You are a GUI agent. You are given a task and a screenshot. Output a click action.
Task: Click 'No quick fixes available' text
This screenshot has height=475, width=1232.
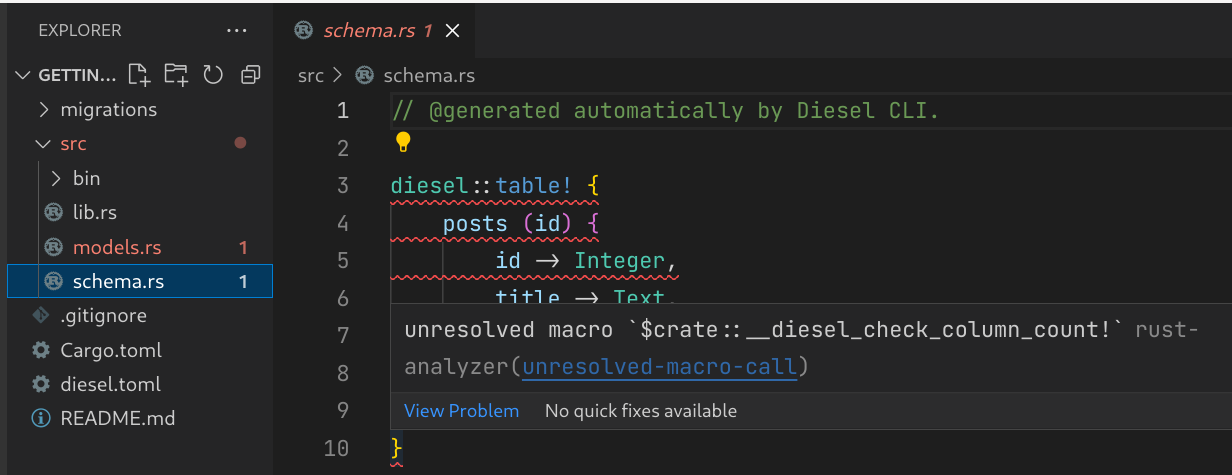[641, 411]
